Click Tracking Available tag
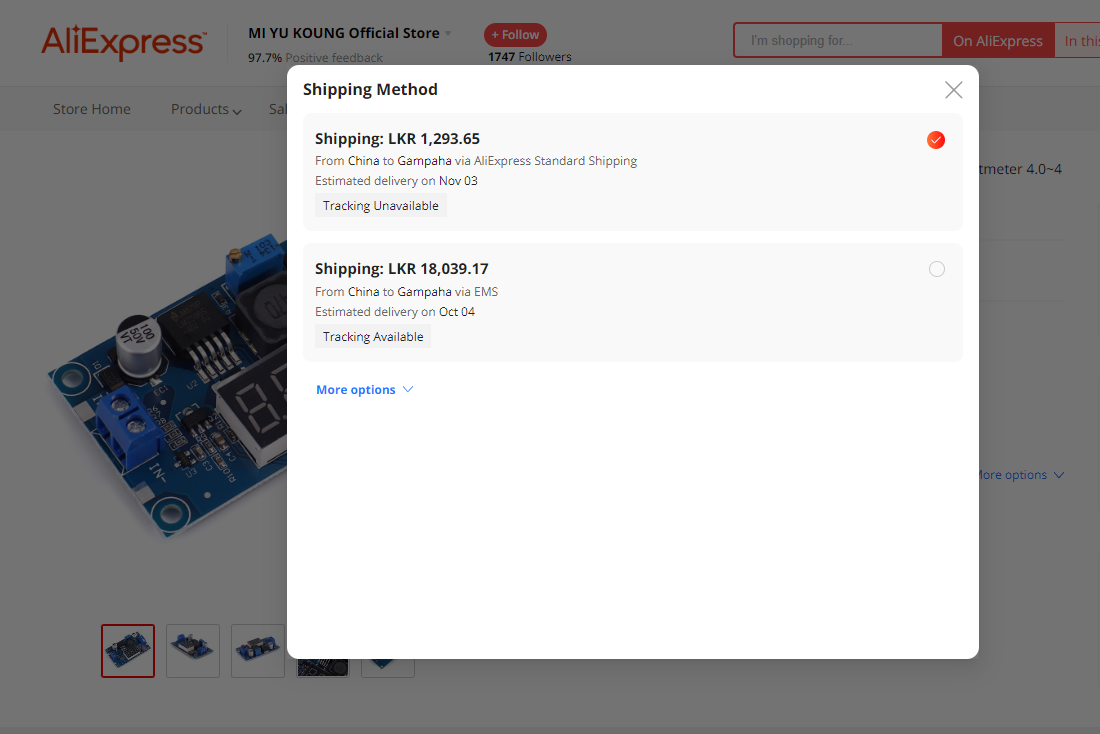This screenshot has height=734, width=1100. [x=373, y=337]
